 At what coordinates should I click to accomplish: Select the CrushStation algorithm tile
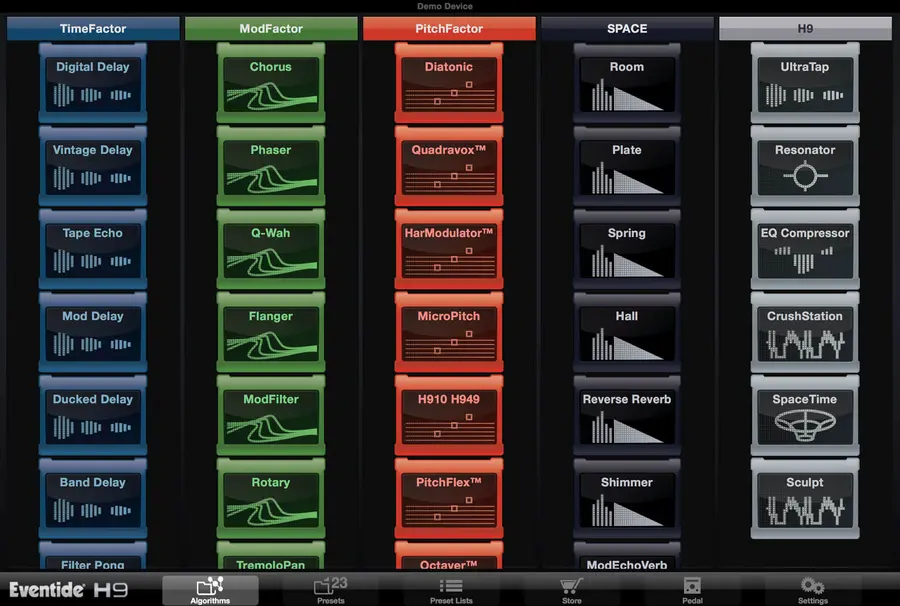click(805, 332)
